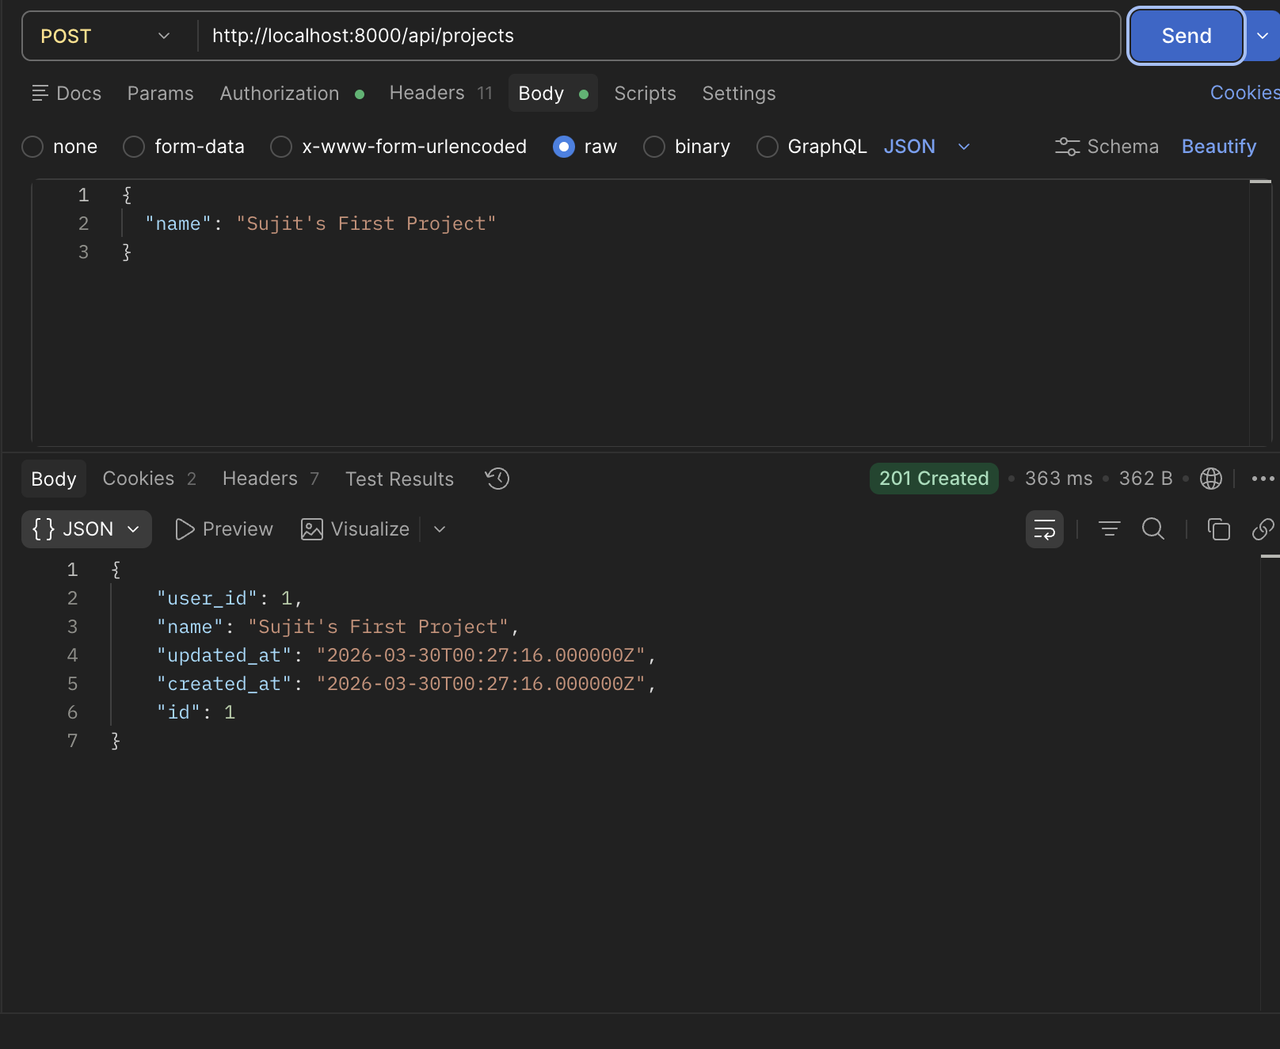Click the globe network information icon

[1211, 479]
